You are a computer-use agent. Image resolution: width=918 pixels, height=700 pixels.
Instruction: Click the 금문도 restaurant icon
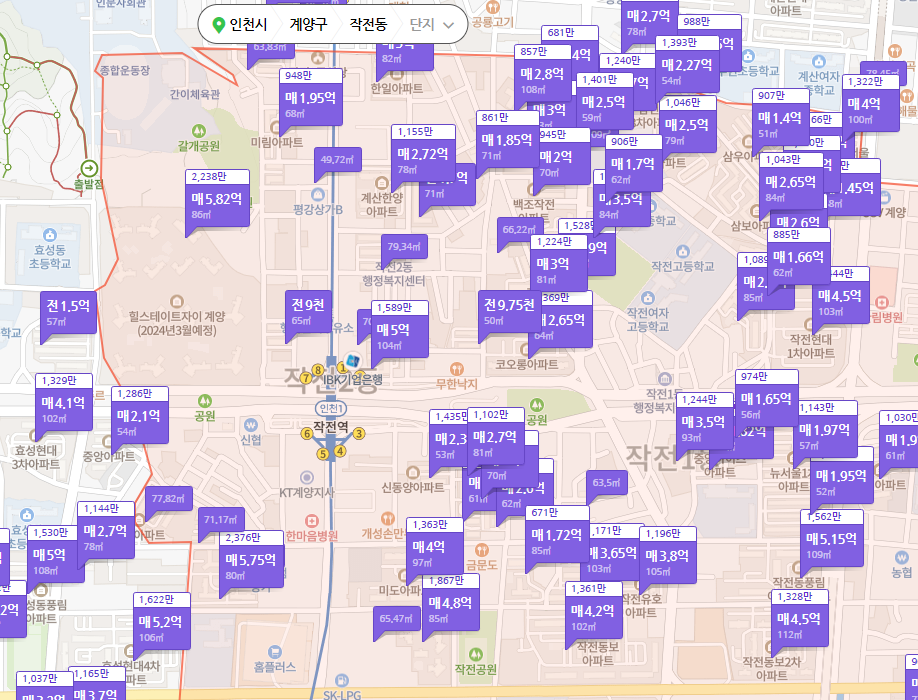pos(481,550)
